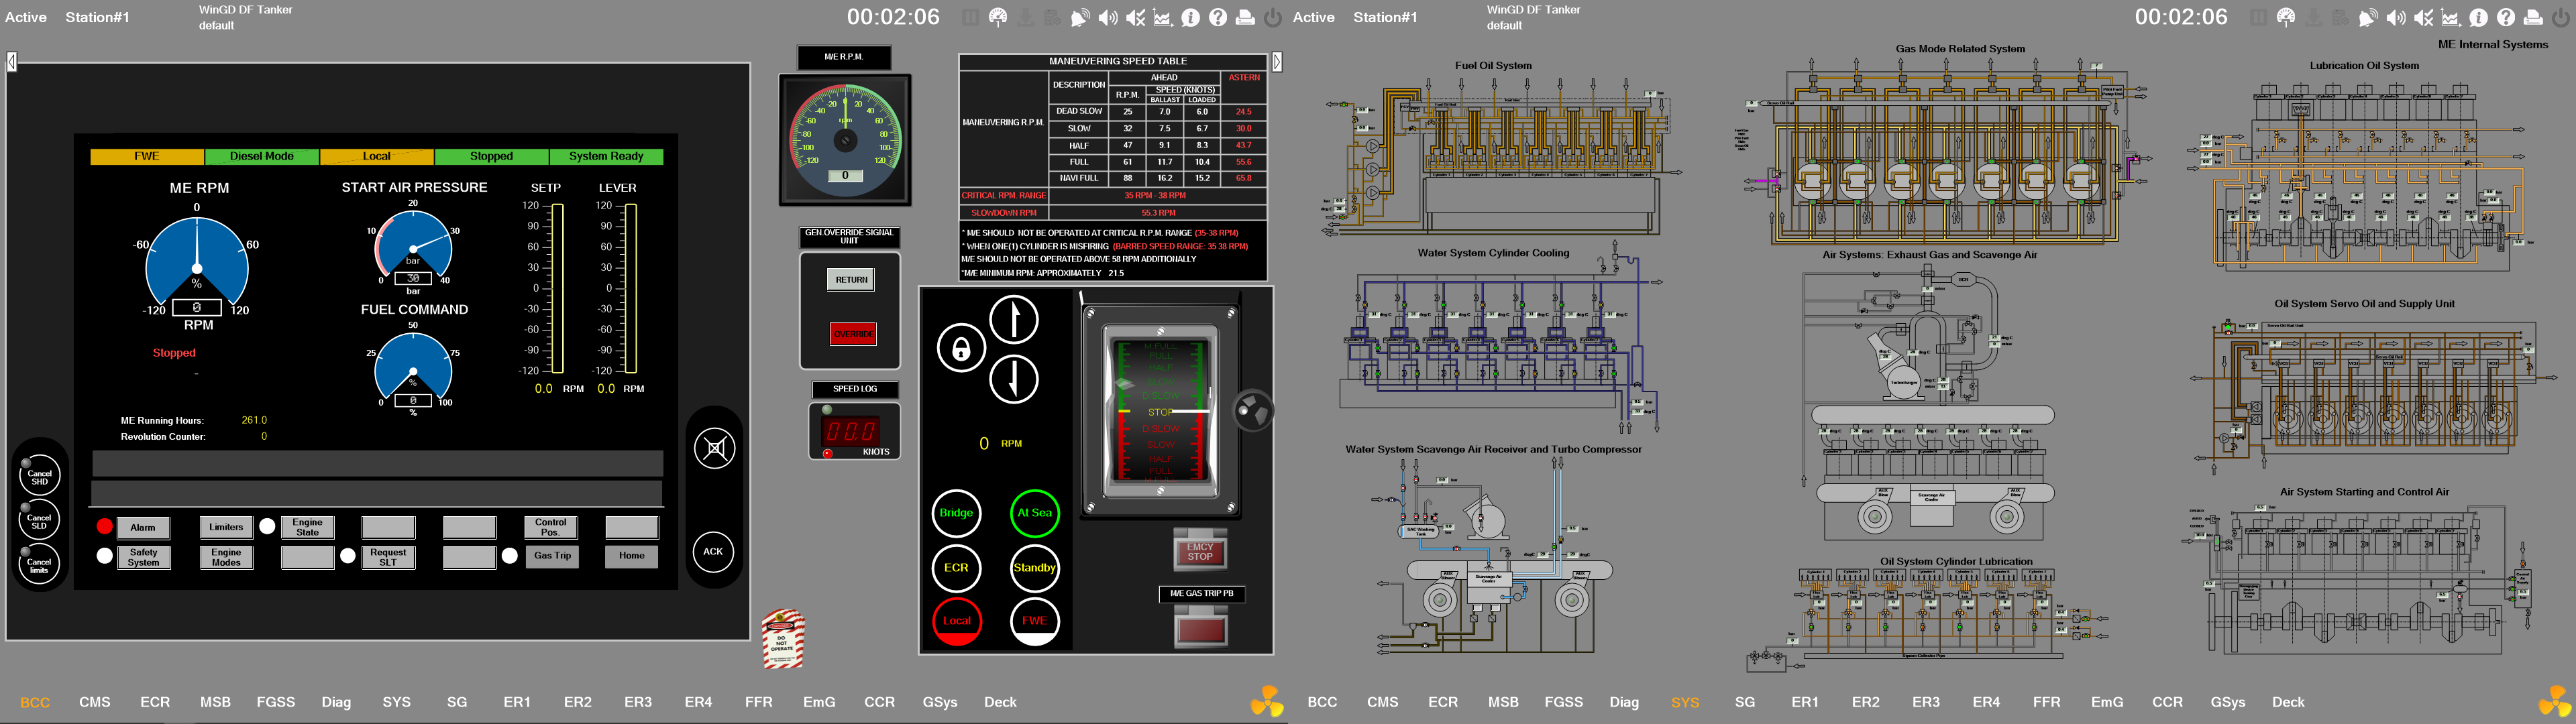The height and width of the screenshot is (724, 2576).
Task: Click the STOP position on engine telegraph
Action: [x=1160, y=412]
